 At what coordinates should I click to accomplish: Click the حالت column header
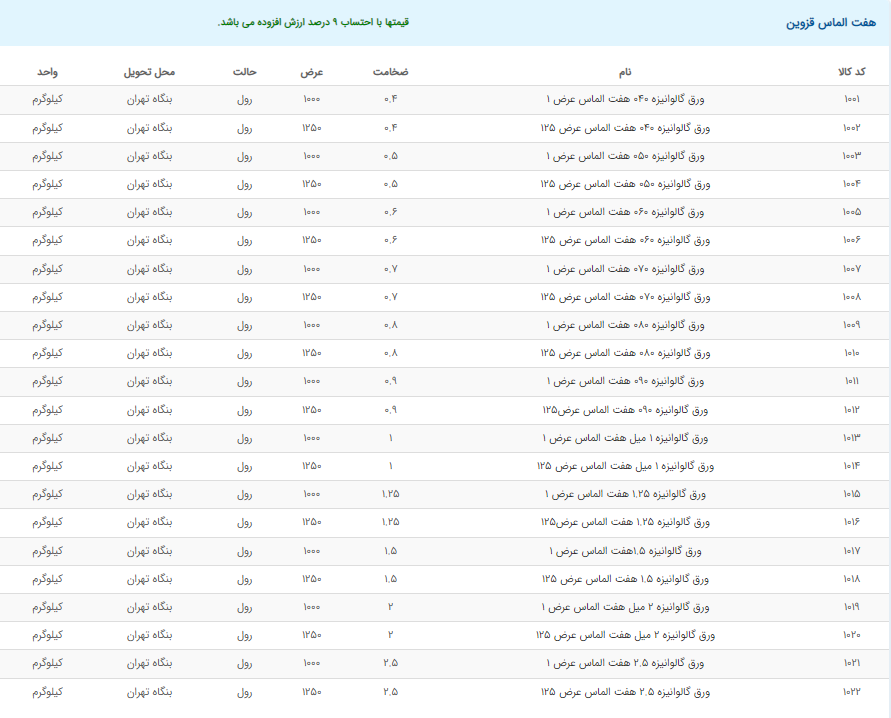click(x=244, y=72)
